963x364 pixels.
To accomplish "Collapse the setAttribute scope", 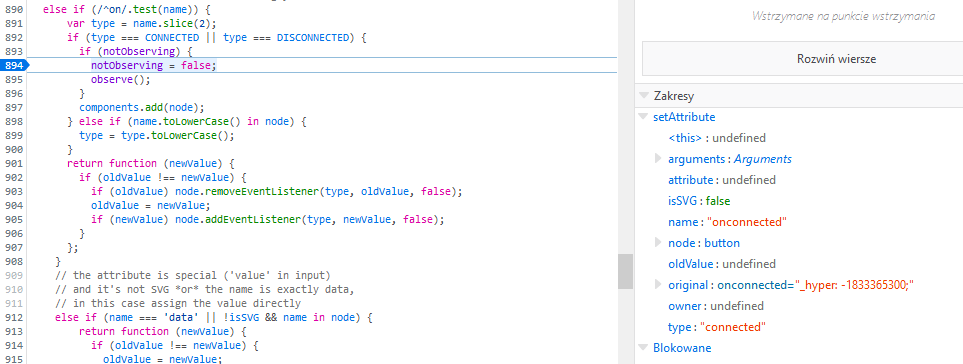I will (644, 117).
